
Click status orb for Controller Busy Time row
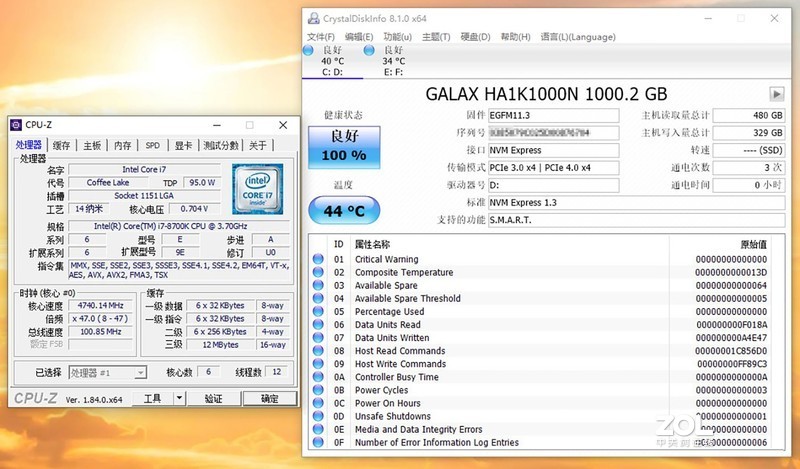pos(318,377)
